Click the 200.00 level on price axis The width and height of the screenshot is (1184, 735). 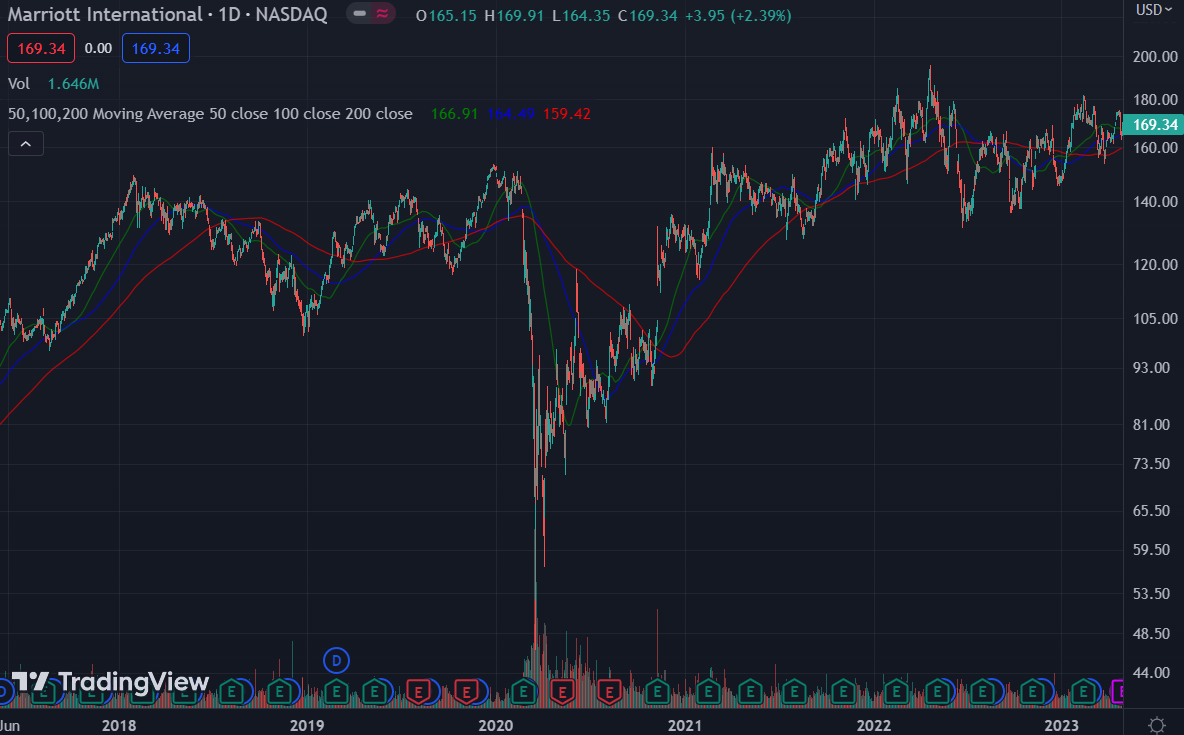click(x=1155, y=57)
